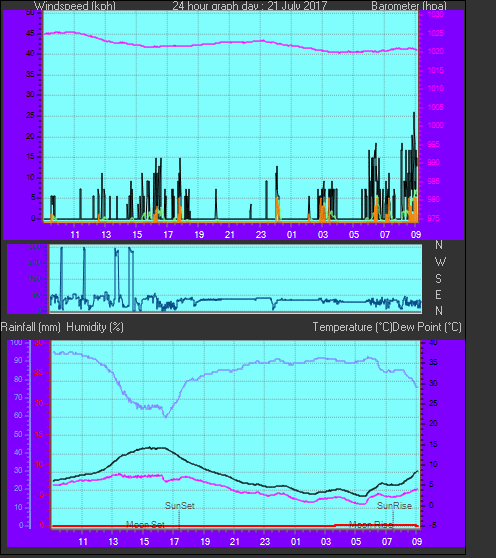Image resolution: width=496 pixels, height=558 pixels.
Task: Click the "Rainfall (mm)" label
Action: [x=31, y=327]
